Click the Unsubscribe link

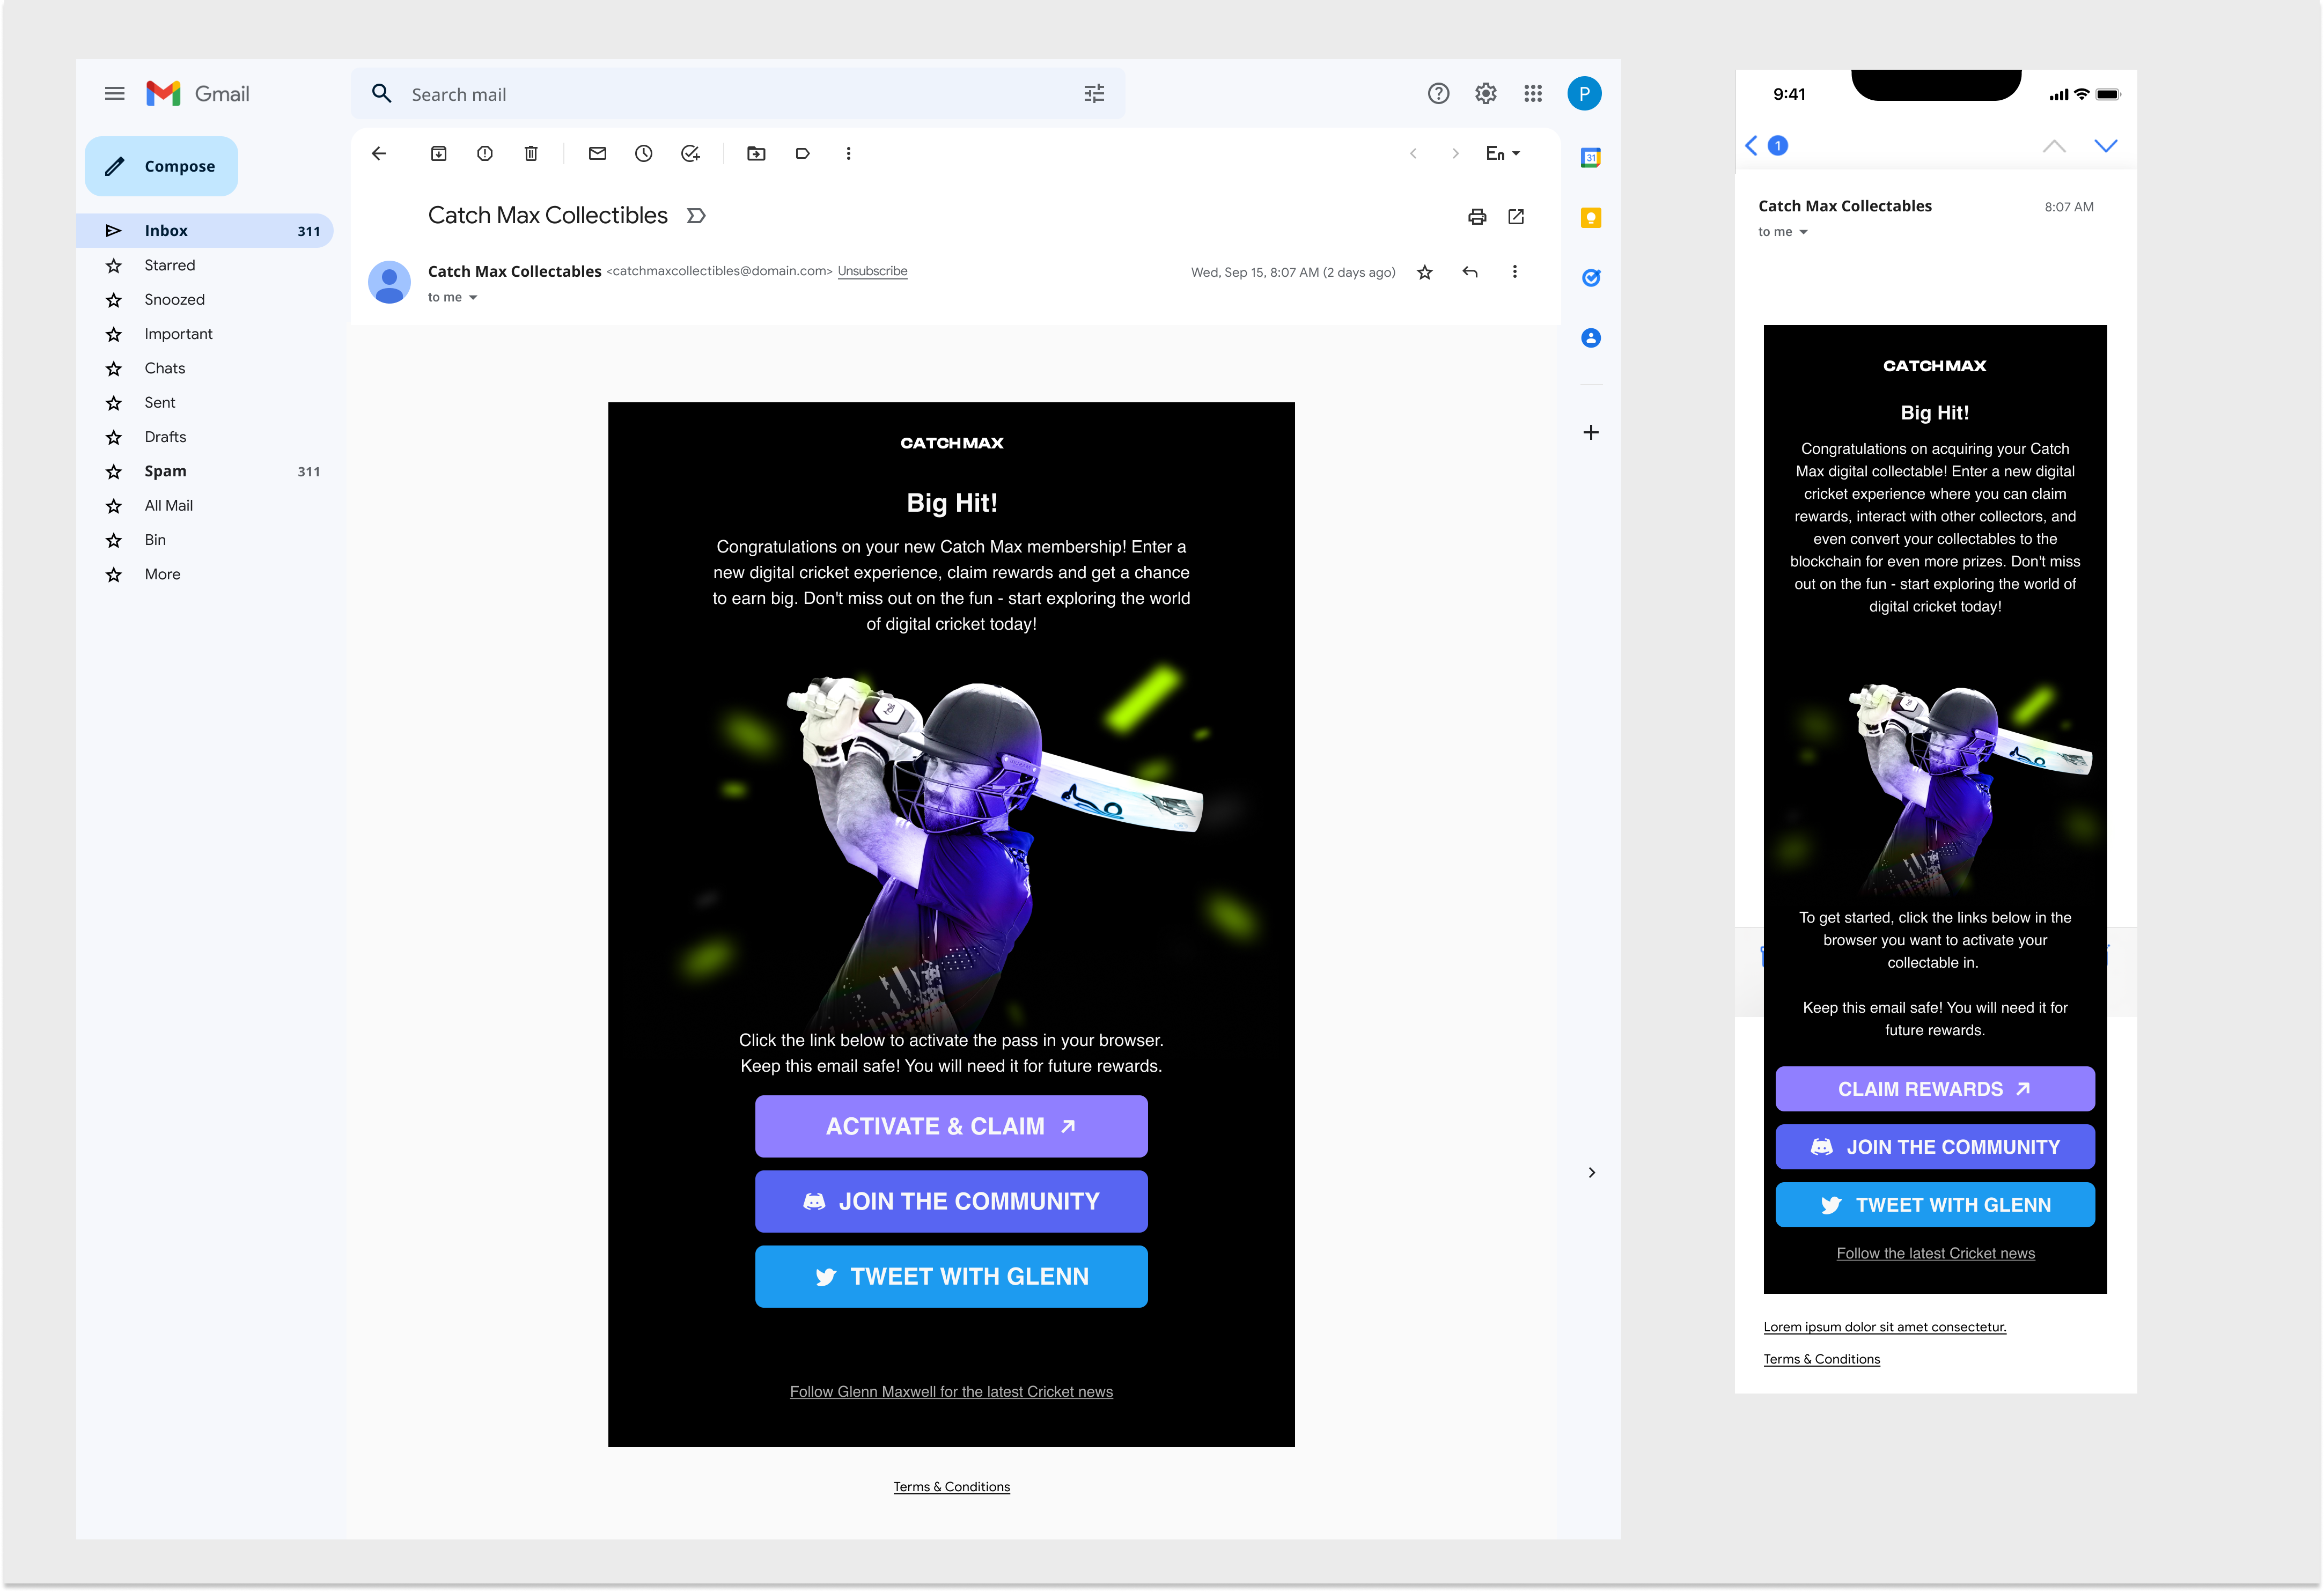point(872,272)
